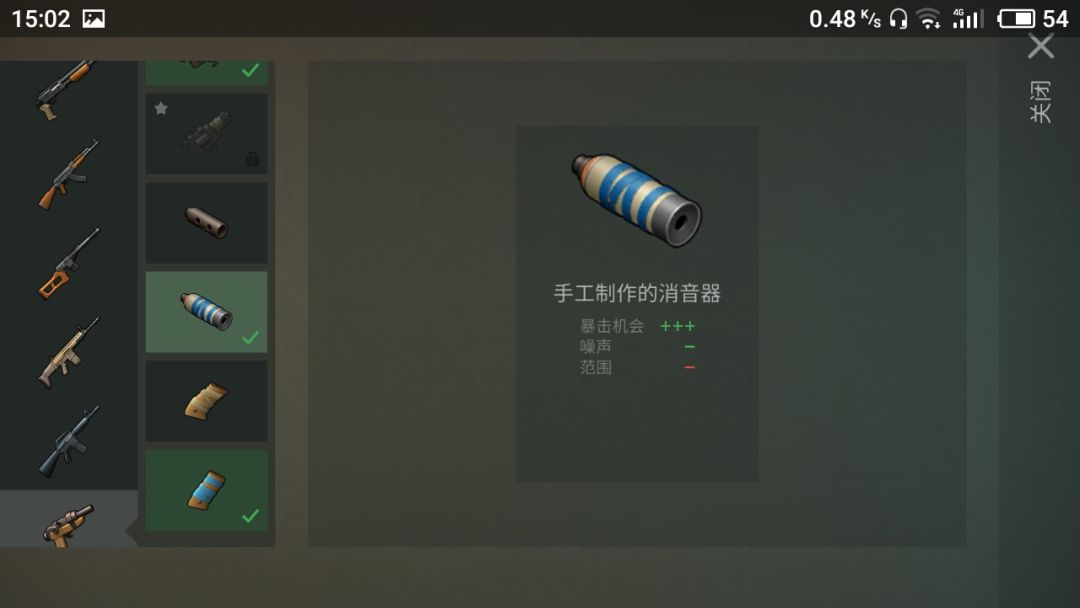Select the highlighted handmade pistol
Viewport: 1080px width, 608px height.
[69, 525]
